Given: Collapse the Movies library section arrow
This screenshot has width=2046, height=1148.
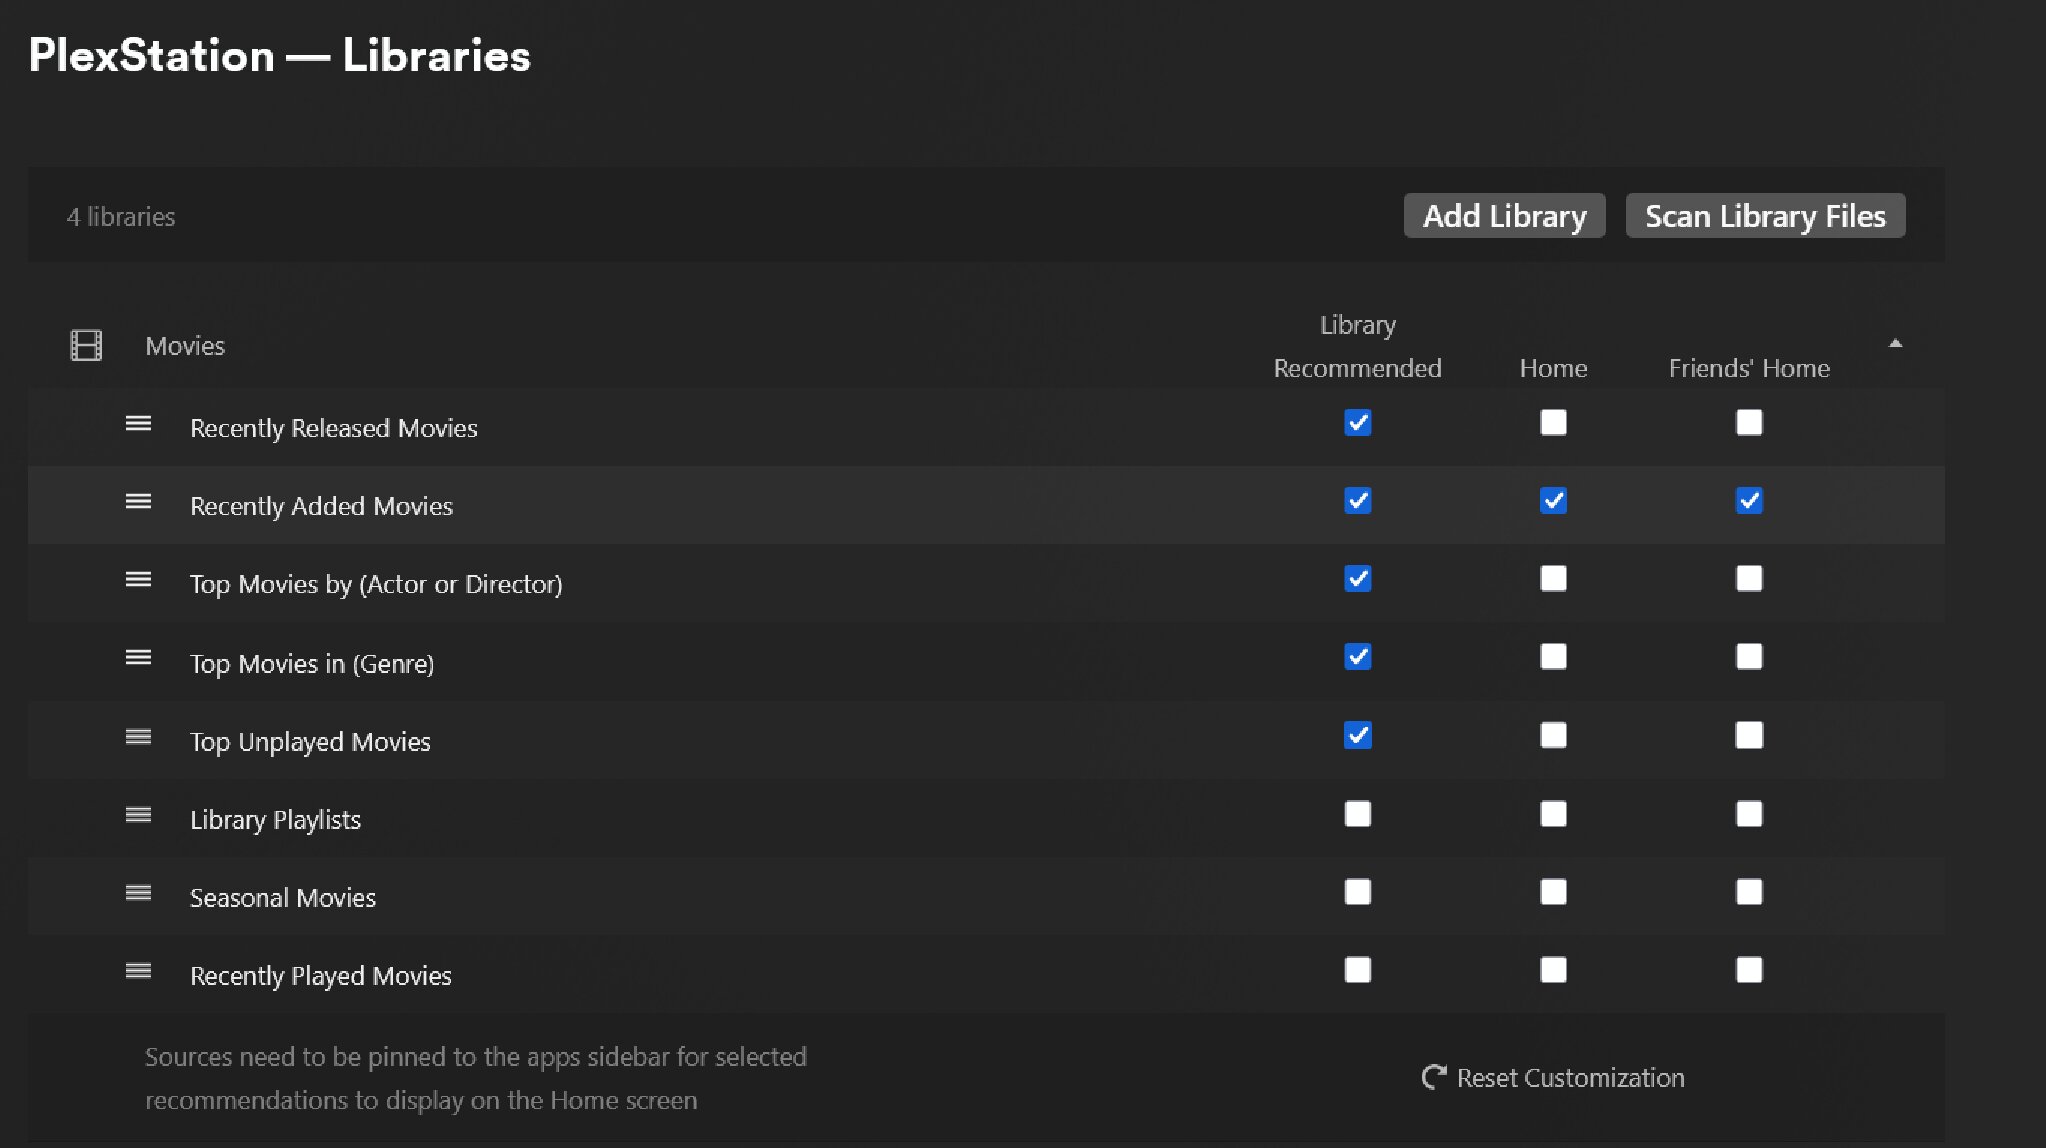Looking at the screenshot, I should (x=1895, y=343).
